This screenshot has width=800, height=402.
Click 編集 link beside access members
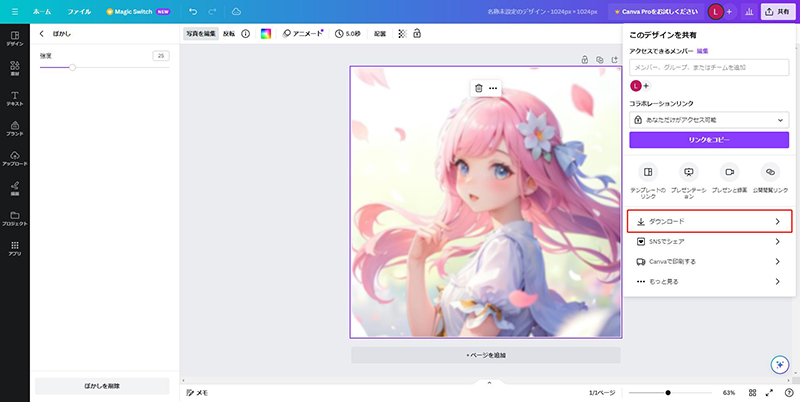pyautogui.click(x=703, y=51)
